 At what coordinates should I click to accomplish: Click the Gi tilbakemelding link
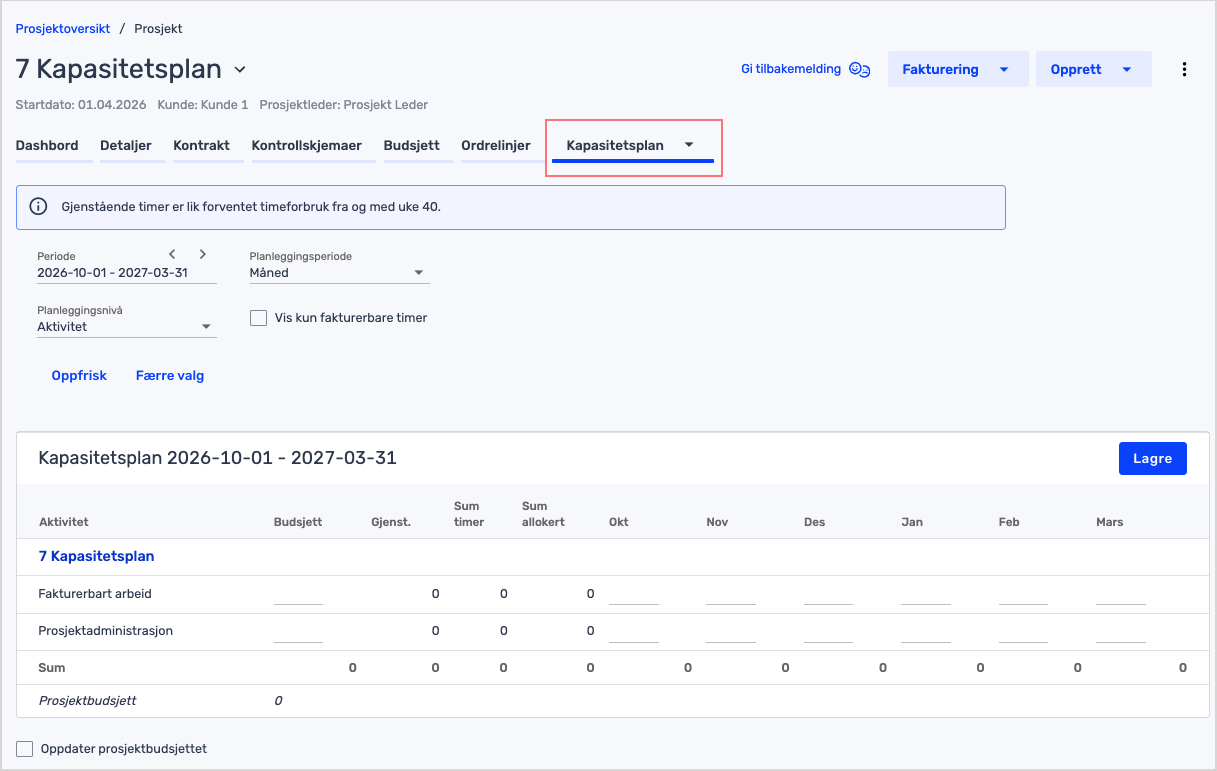coord(791,69)
